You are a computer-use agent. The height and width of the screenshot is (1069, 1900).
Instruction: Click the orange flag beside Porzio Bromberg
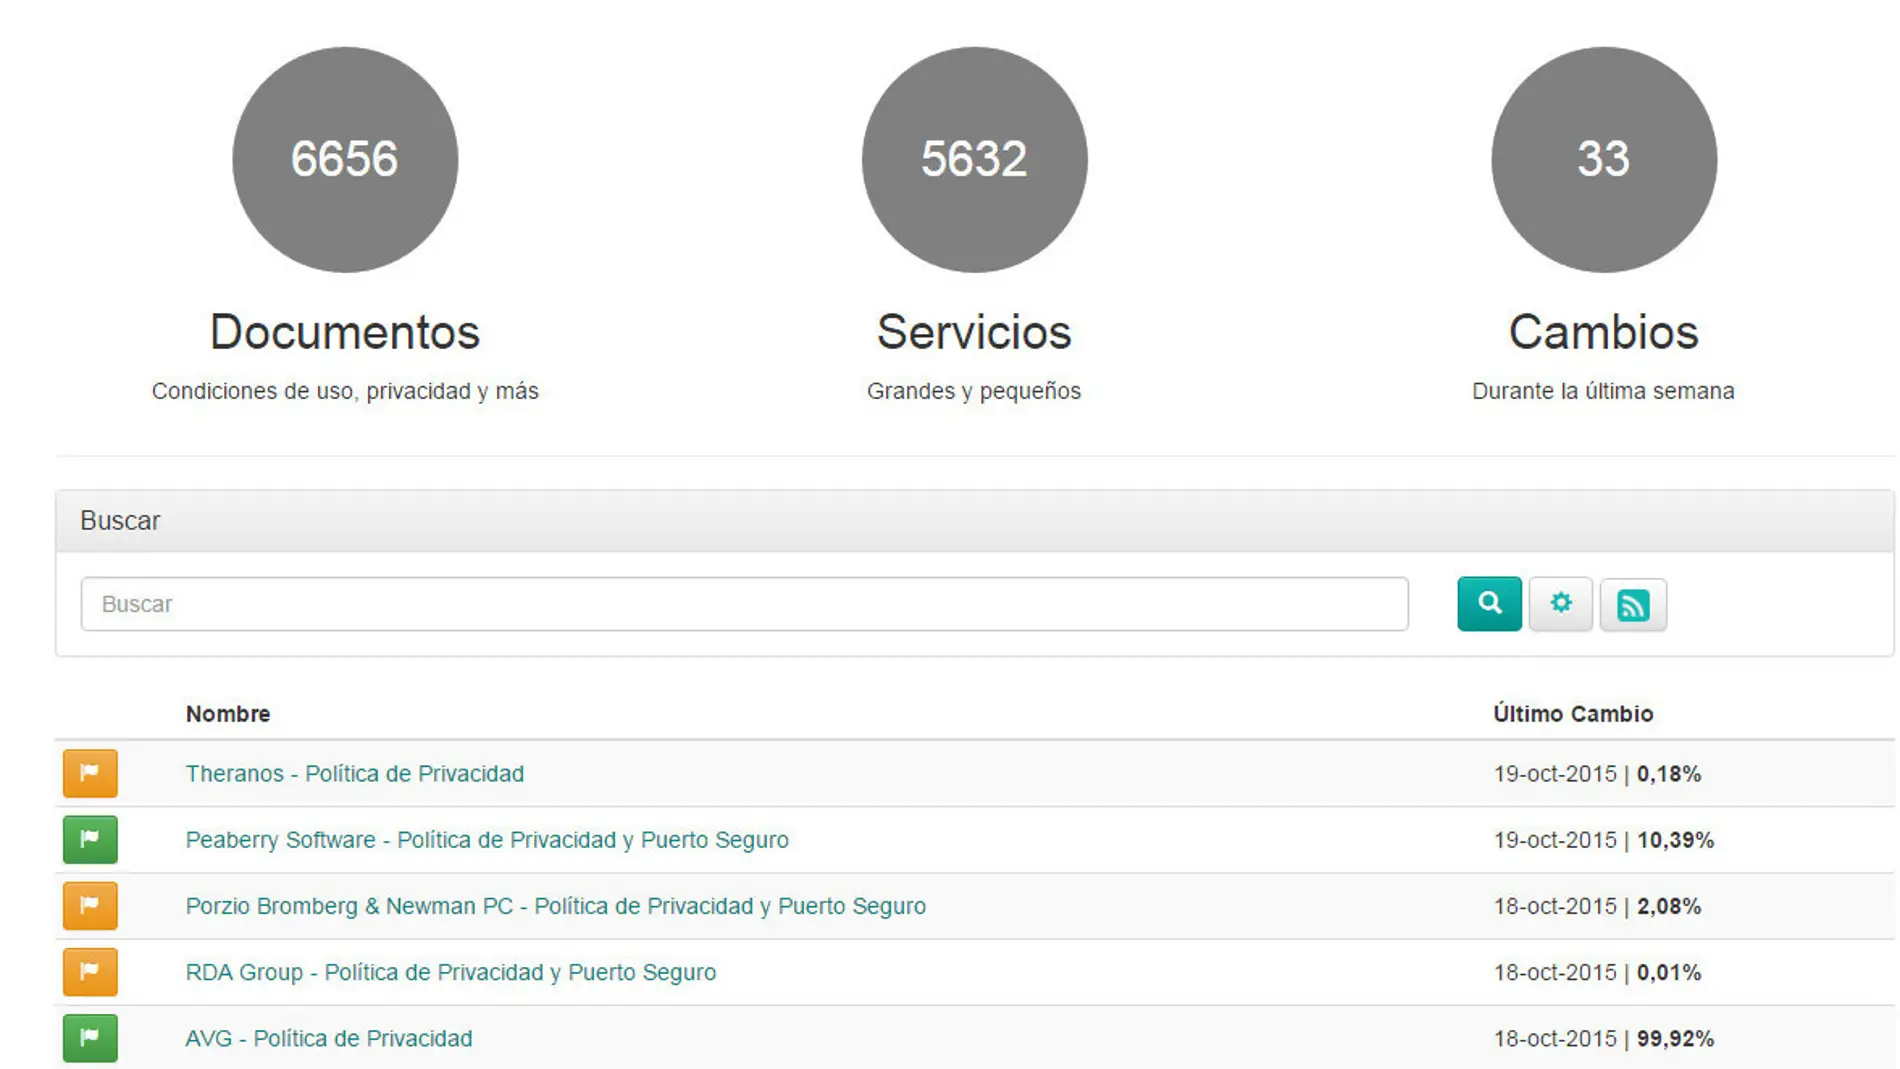(90, 905)
